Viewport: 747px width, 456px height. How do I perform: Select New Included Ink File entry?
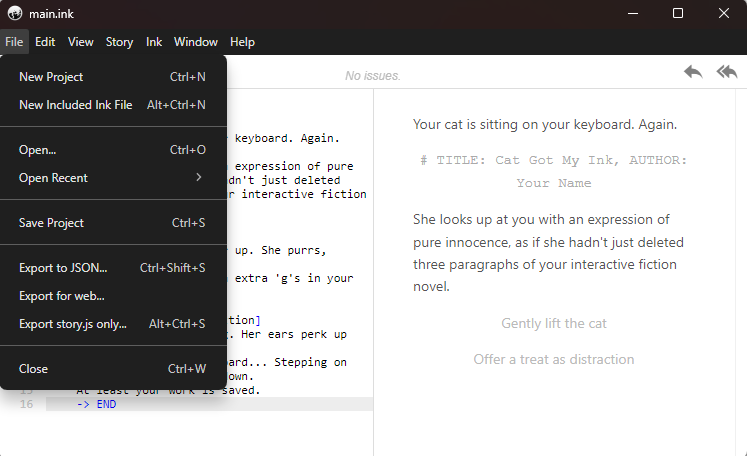click(113, 105)
